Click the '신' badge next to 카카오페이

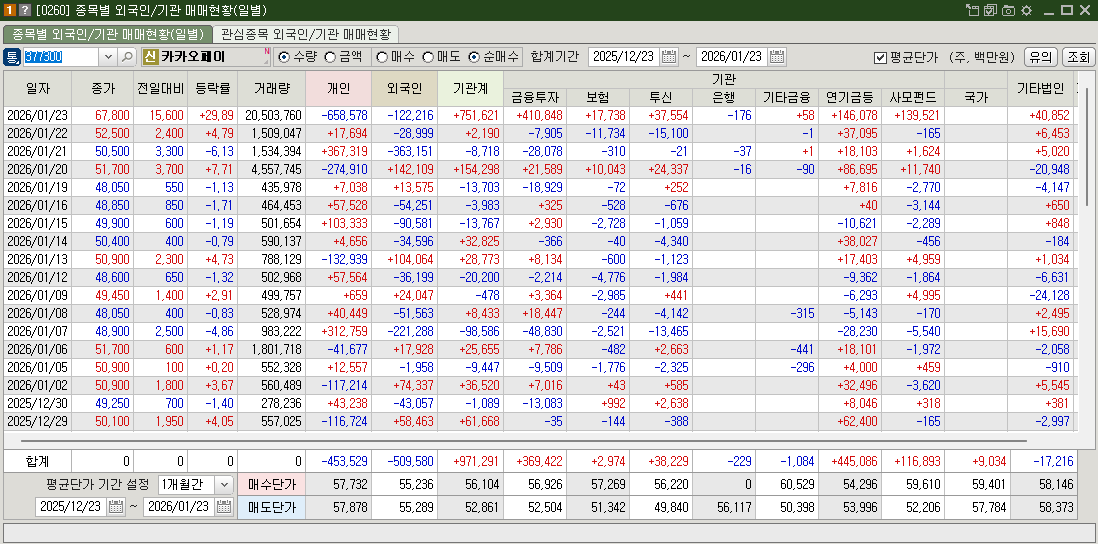150,57
